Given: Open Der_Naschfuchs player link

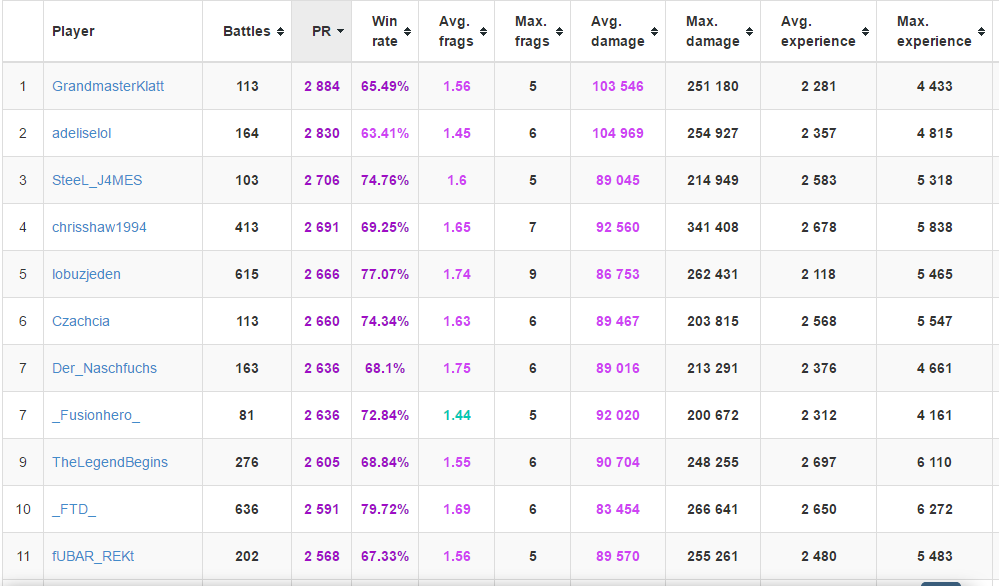Looking at the screenshot, I should 104,368.
